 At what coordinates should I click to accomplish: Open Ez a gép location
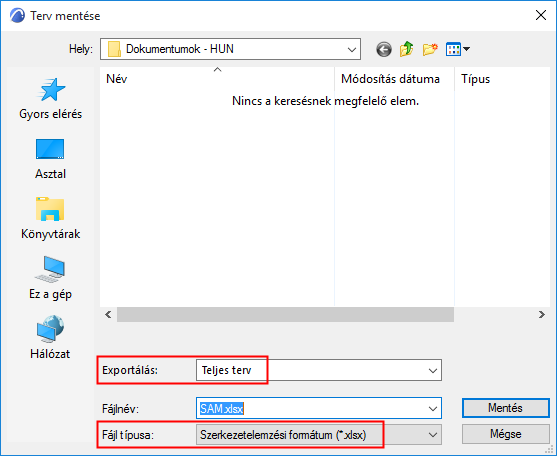(50, 278)
